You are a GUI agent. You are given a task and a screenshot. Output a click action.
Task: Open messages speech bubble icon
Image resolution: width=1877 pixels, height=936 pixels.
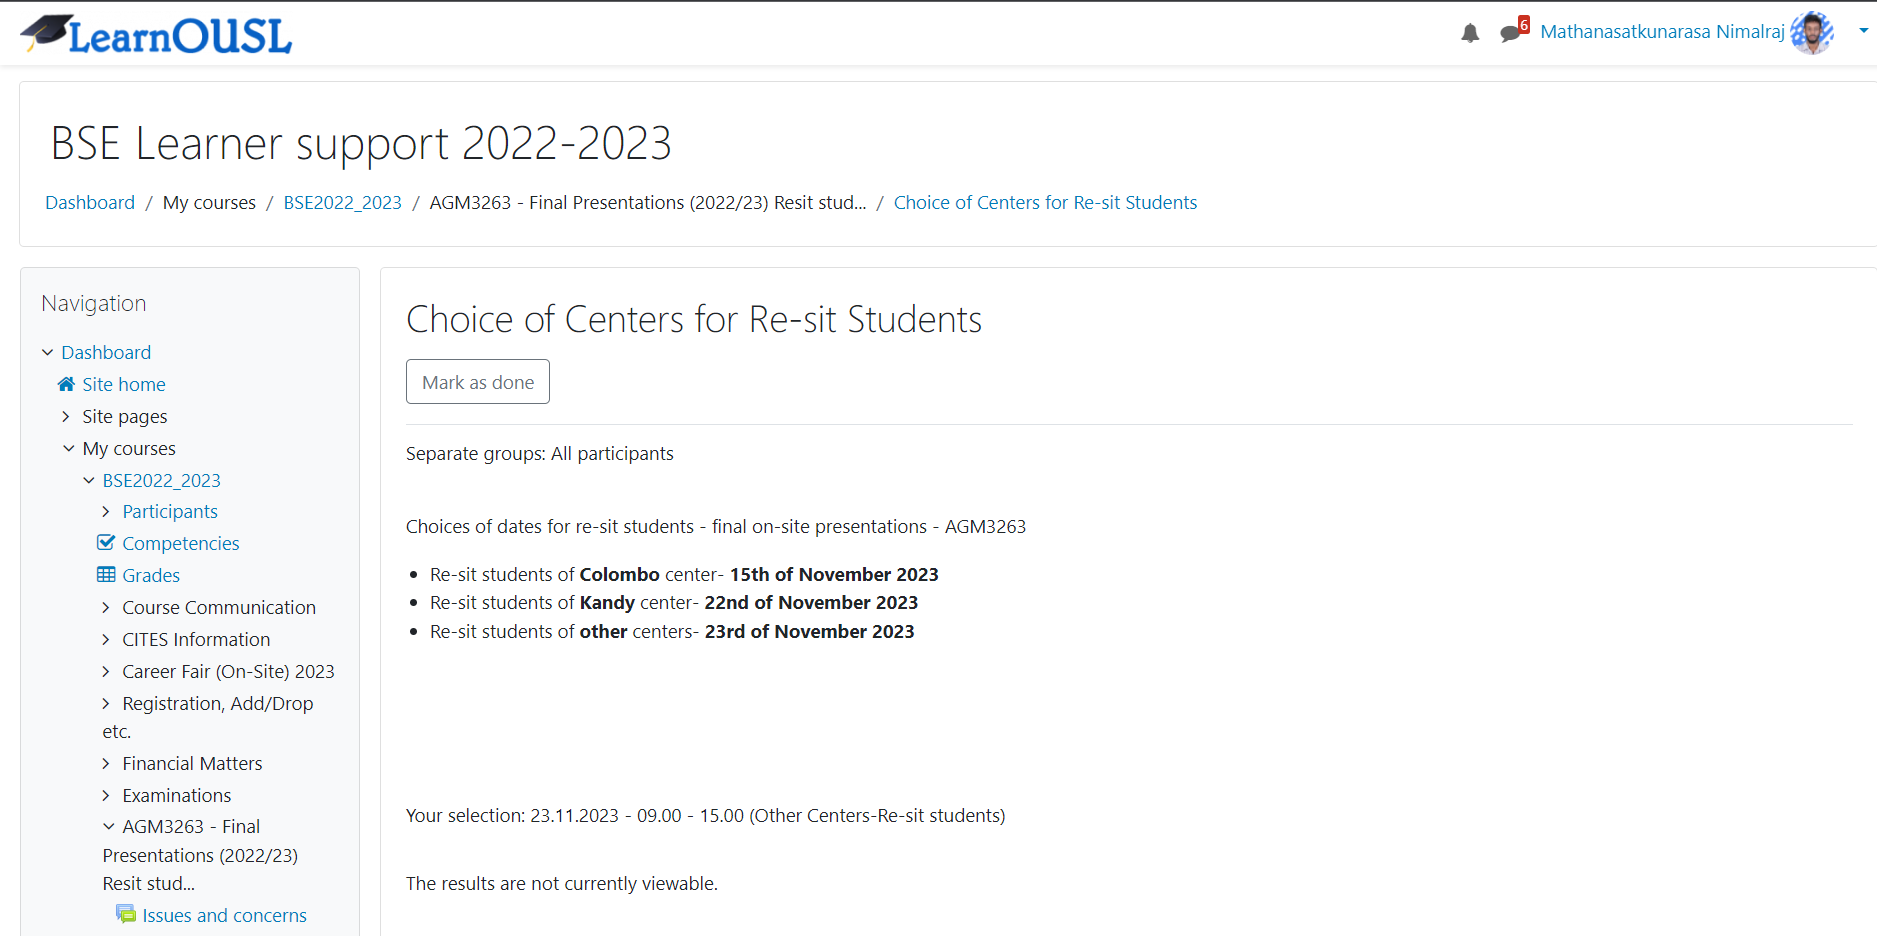[x=1510, y=33]
